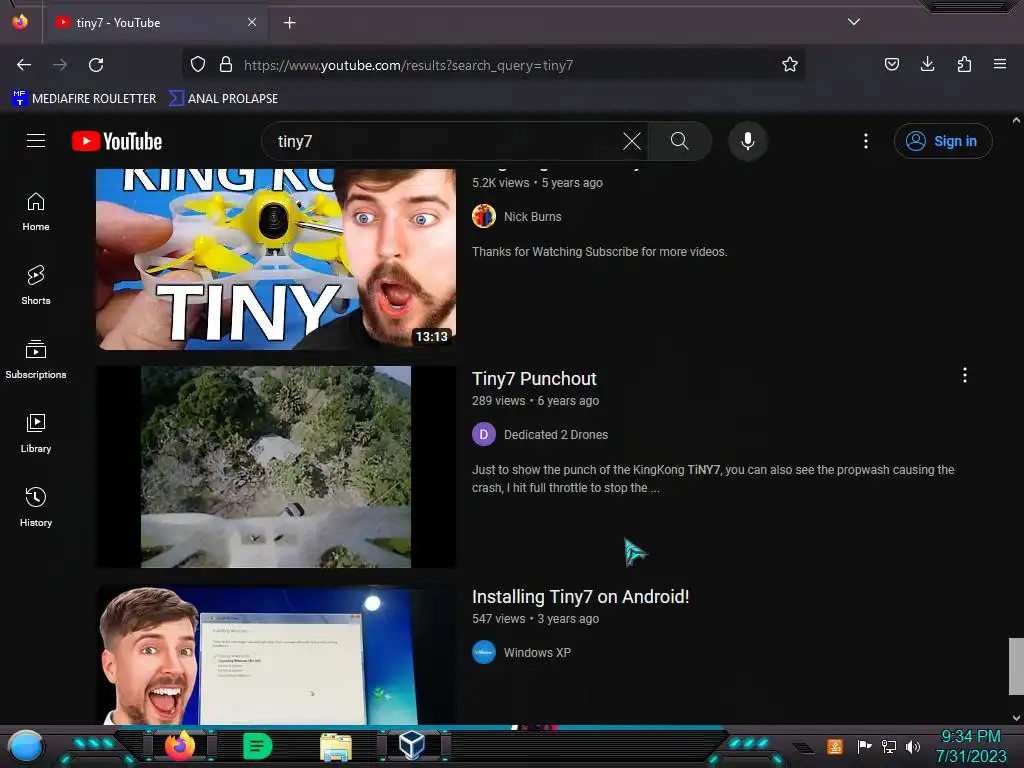Go back using the browser back arrow

[x=24, y=65]
